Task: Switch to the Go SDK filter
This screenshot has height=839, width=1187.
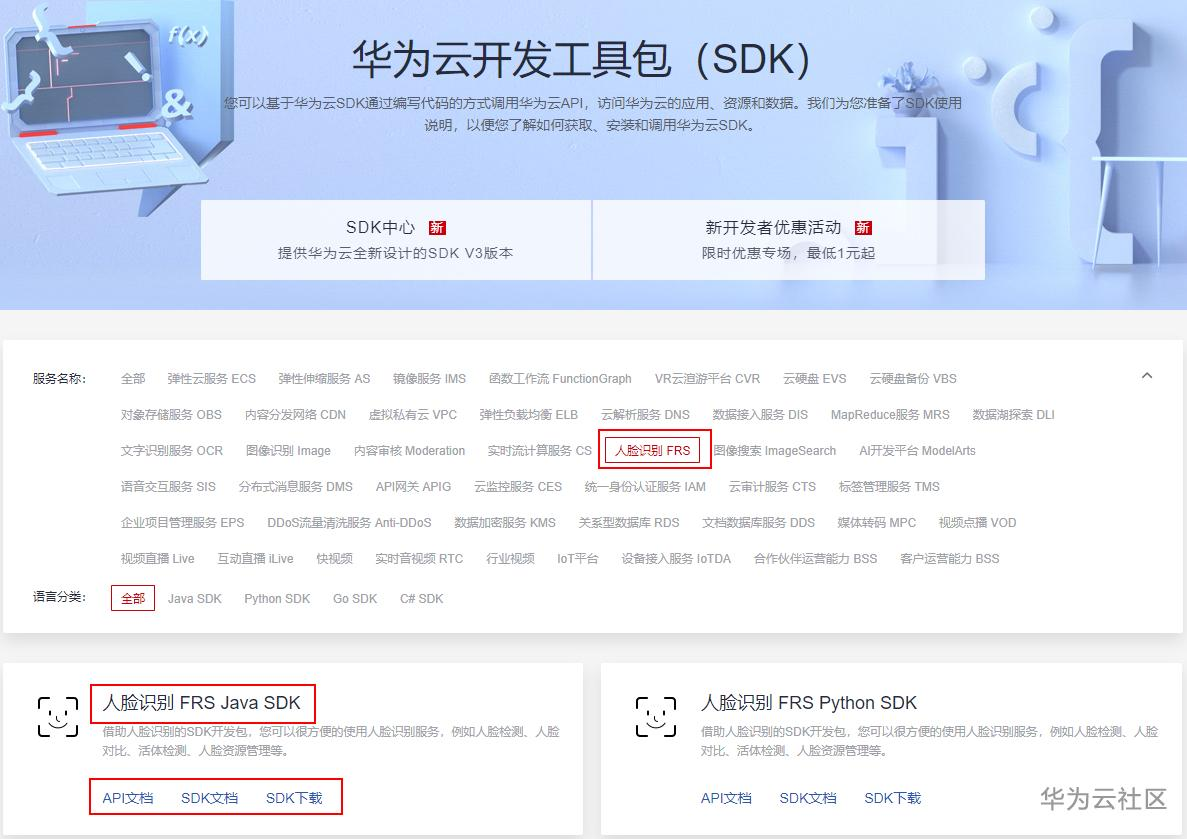Action: point(354,598)
